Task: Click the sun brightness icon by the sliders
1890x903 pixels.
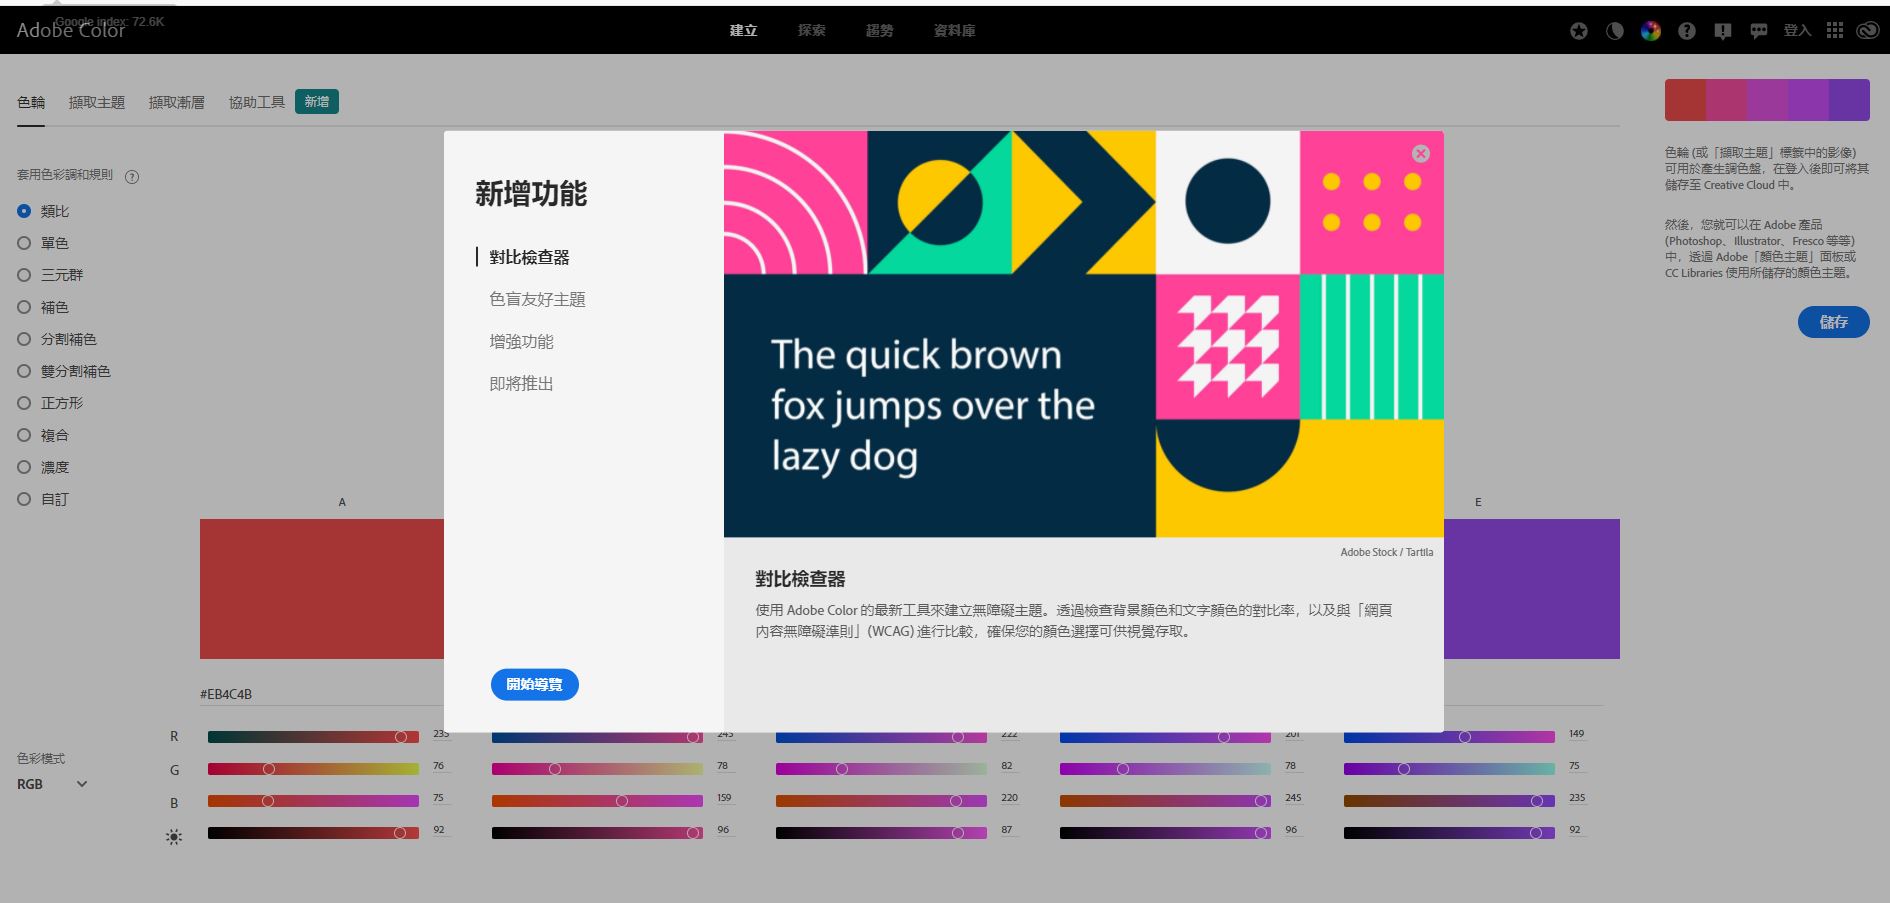Action: (174, 837)
